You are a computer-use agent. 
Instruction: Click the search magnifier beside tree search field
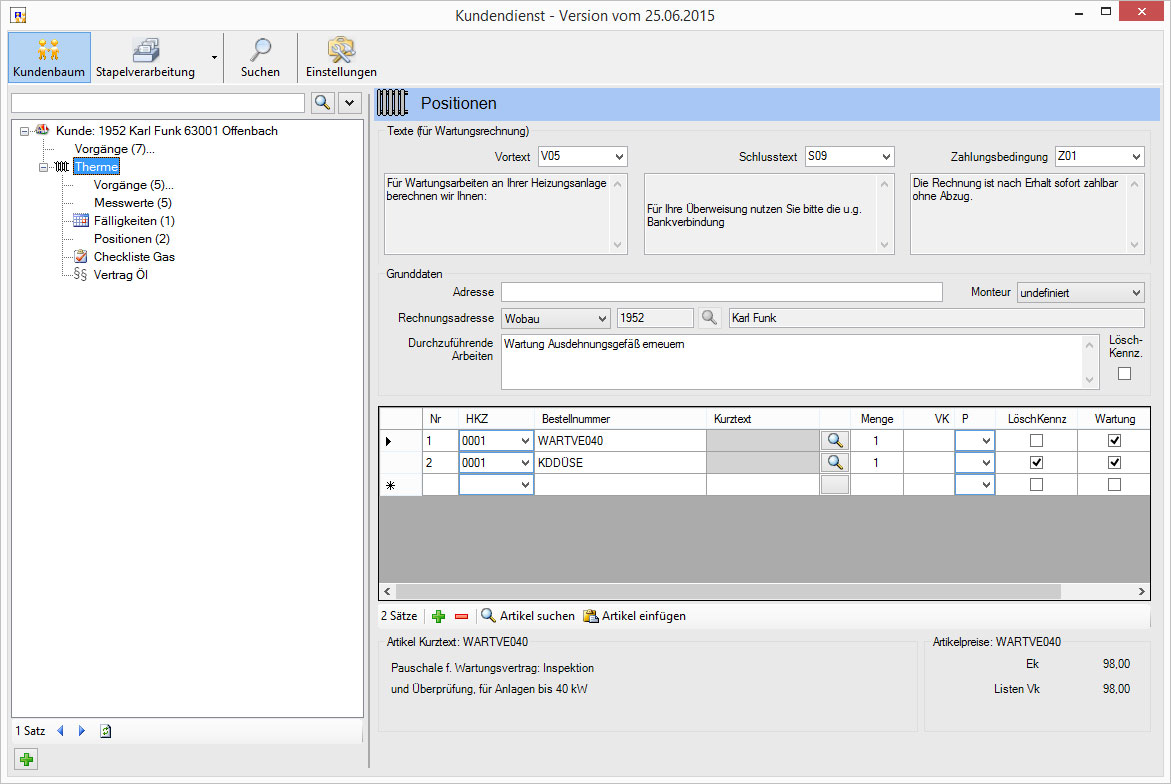[323, 103]
